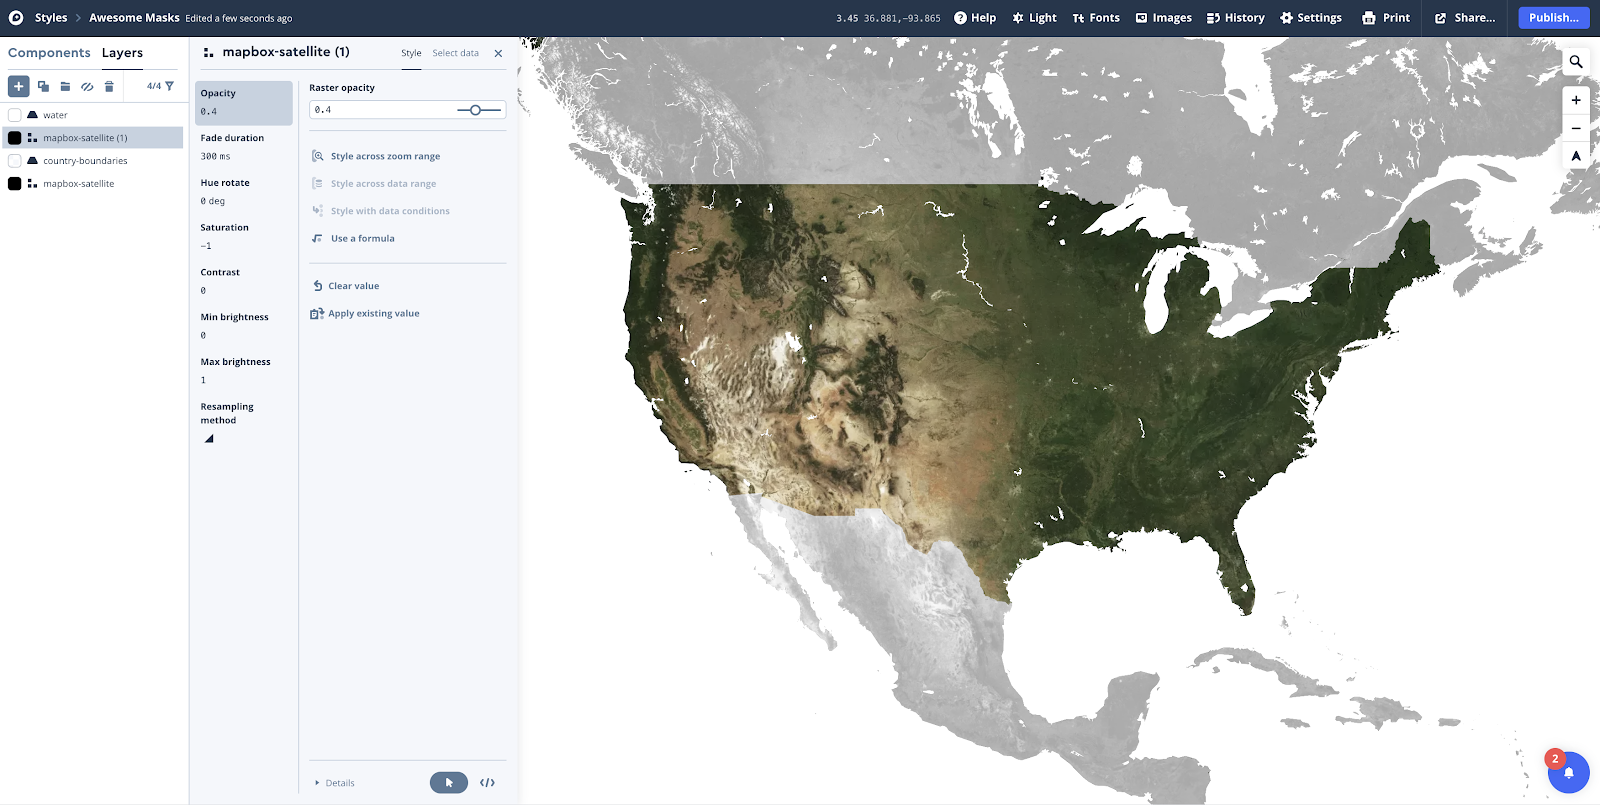Click mapbox-satellite (1) panel title
The image size is (1600, 805).
(286, 52)
